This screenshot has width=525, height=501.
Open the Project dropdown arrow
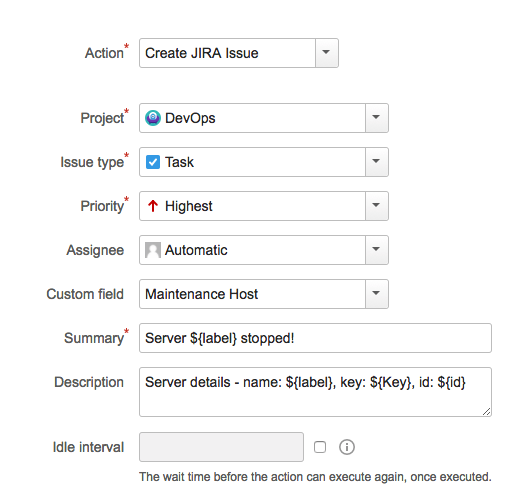tap(376, 118)
